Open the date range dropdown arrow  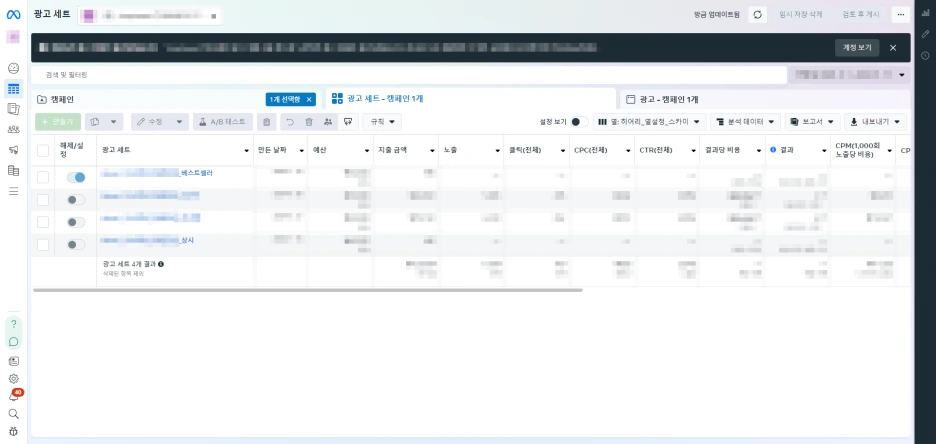pyautogui.click(x=901, y=75)
